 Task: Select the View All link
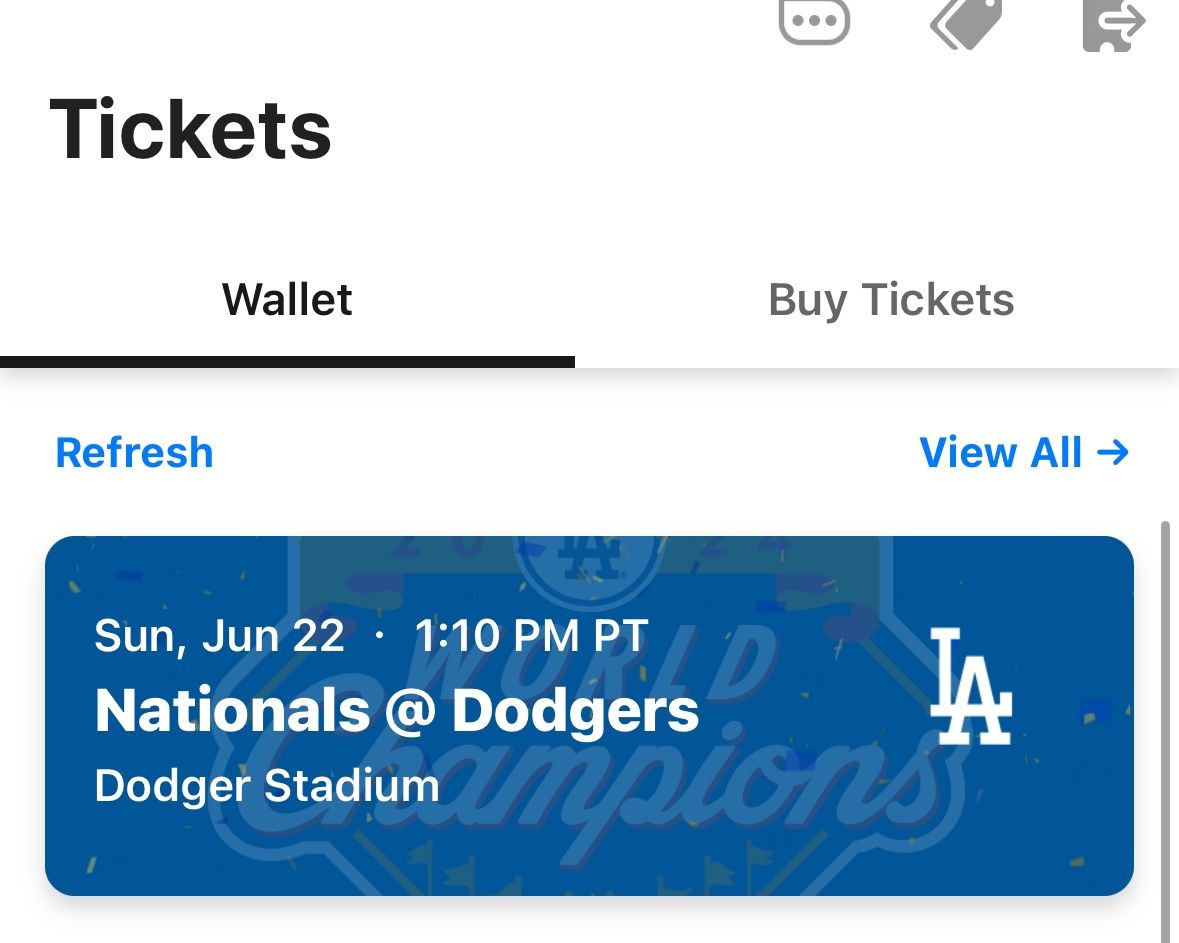1001,453
